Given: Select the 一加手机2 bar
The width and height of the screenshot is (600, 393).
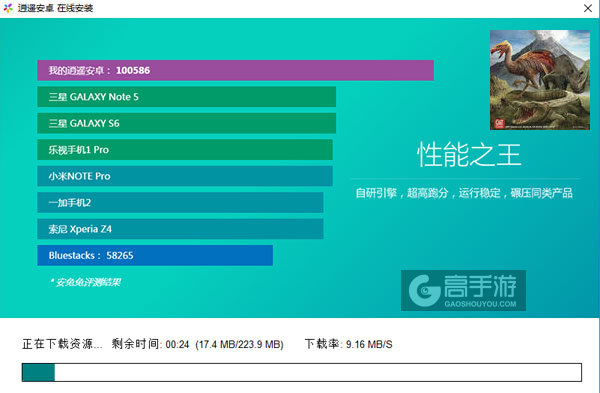Looking at the screenshot, I should (180, 202).
